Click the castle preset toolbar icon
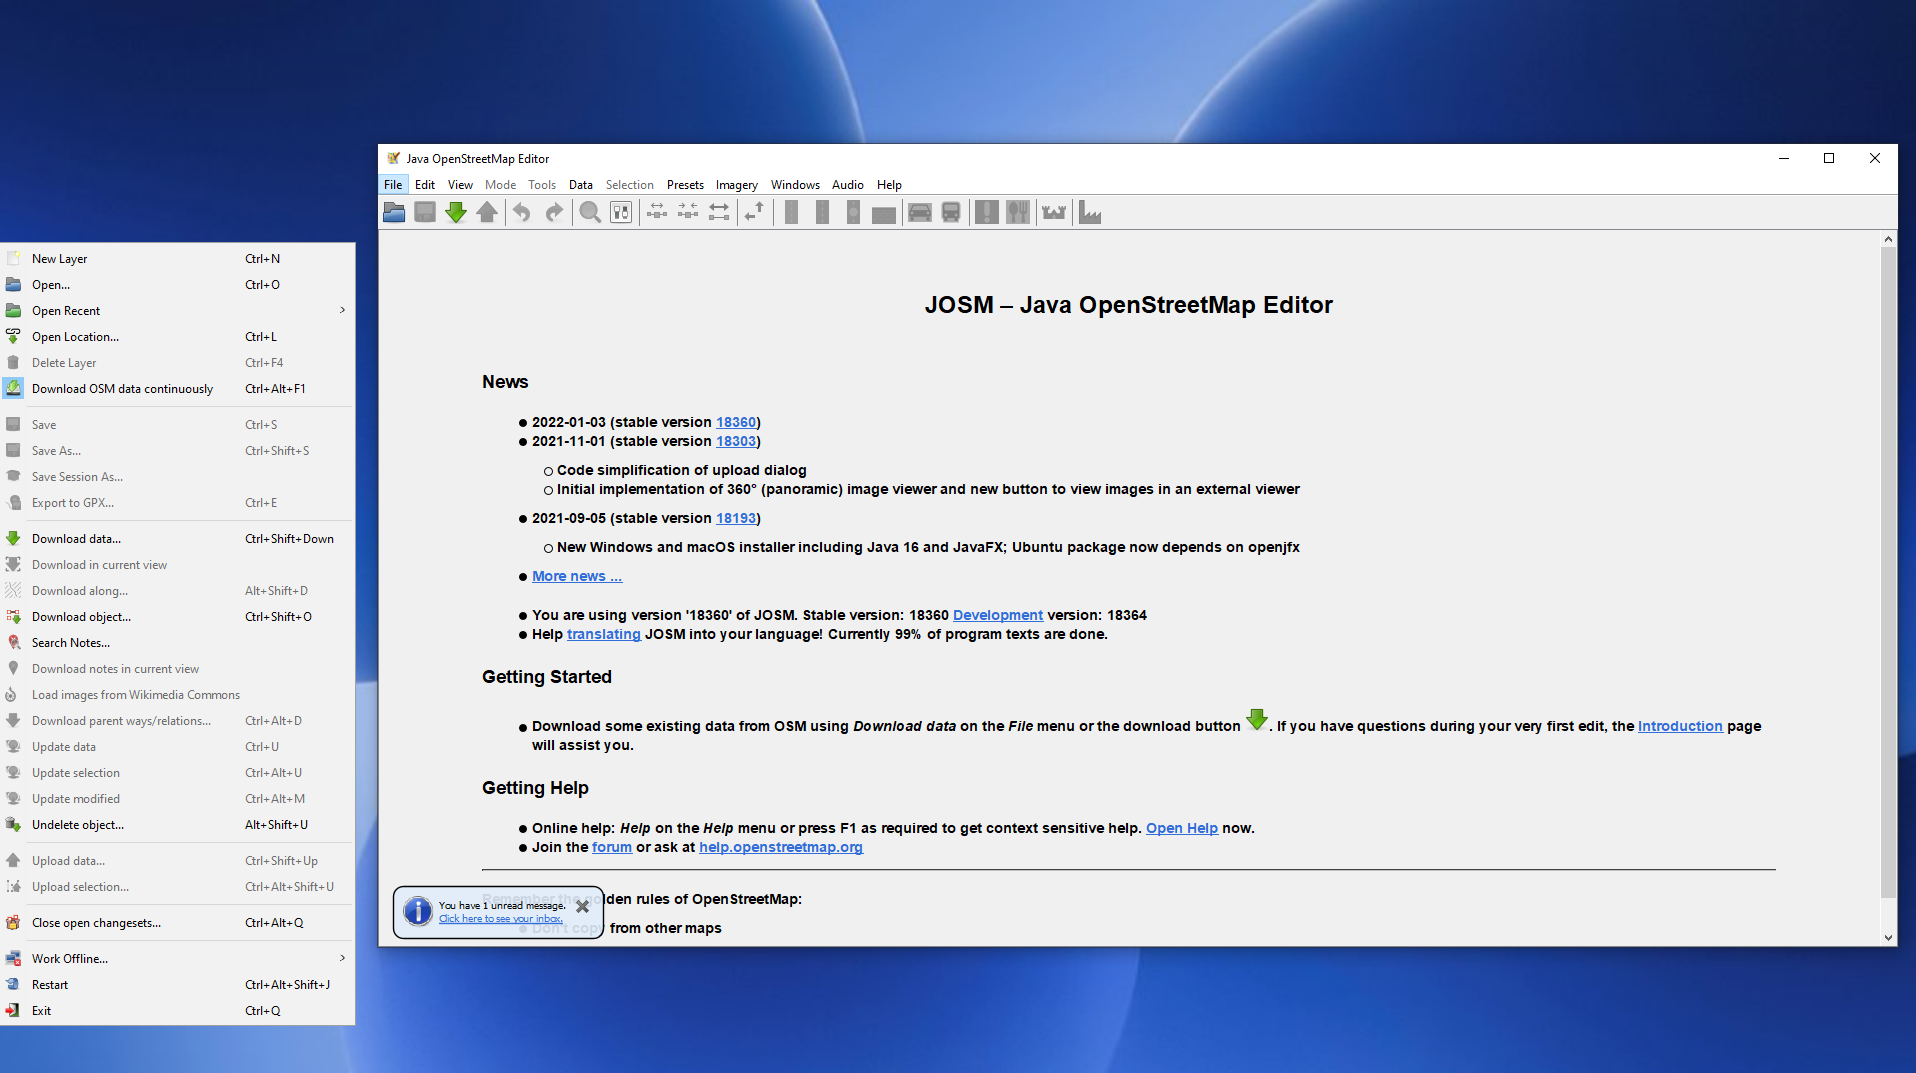1916x1073 pixels. pos(1054,212)
